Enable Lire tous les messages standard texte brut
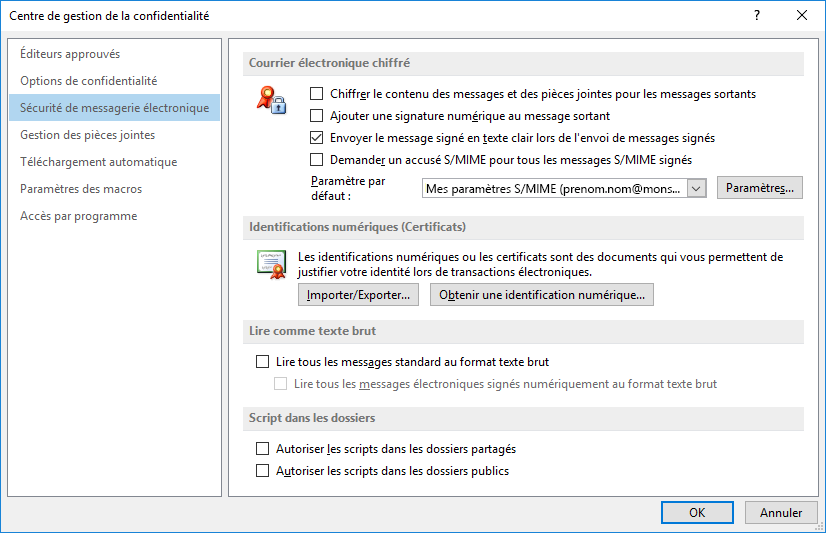Image resolution: width=826 pixels, height=533 pixels. point(262,362)
